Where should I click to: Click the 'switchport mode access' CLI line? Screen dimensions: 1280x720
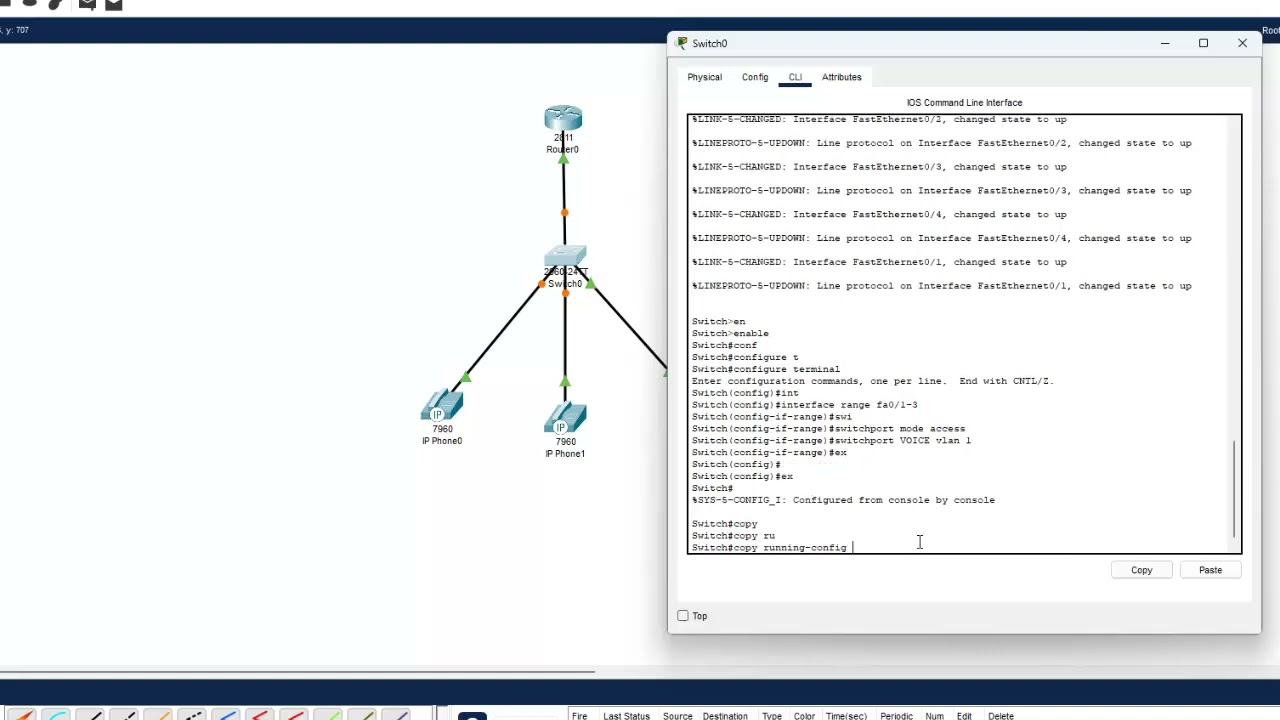point(828,429)
